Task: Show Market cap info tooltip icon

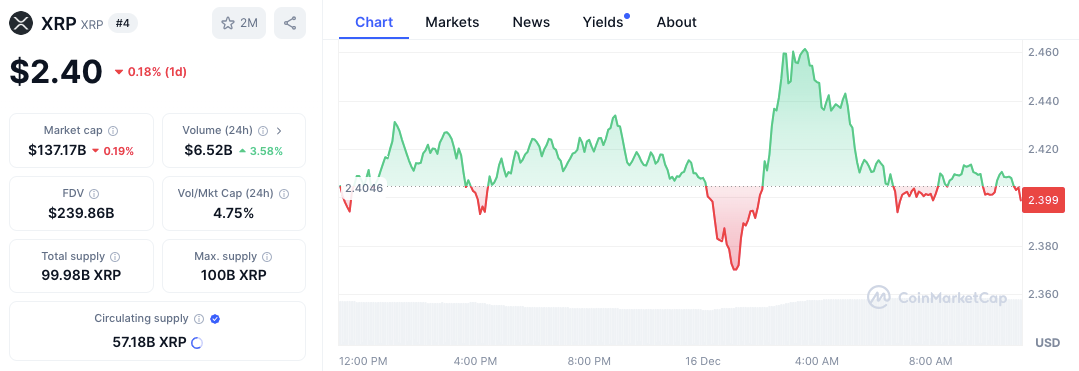Action: [x=113, y=130]
